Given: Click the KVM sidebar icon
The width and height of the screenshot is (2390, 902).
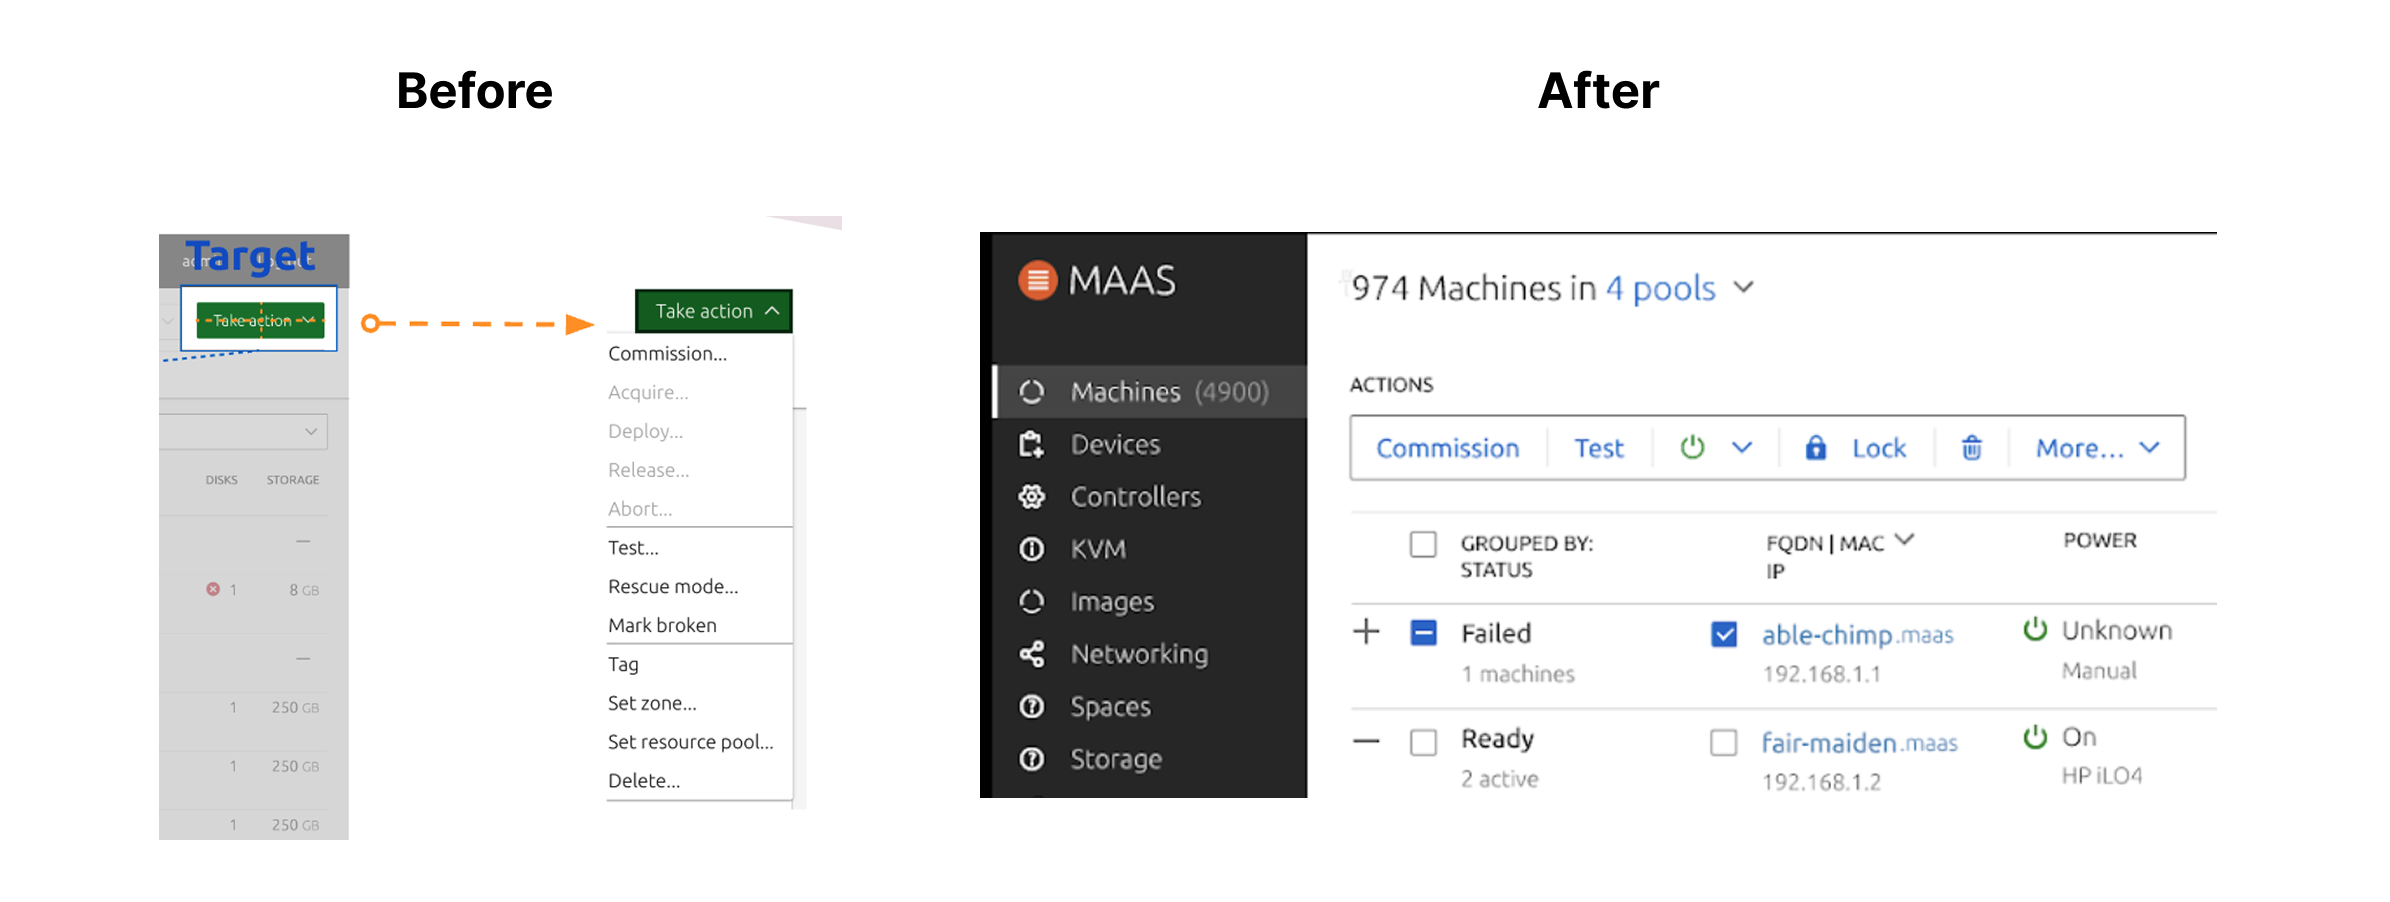Looking at the screenshot, I should point(1031,549).
